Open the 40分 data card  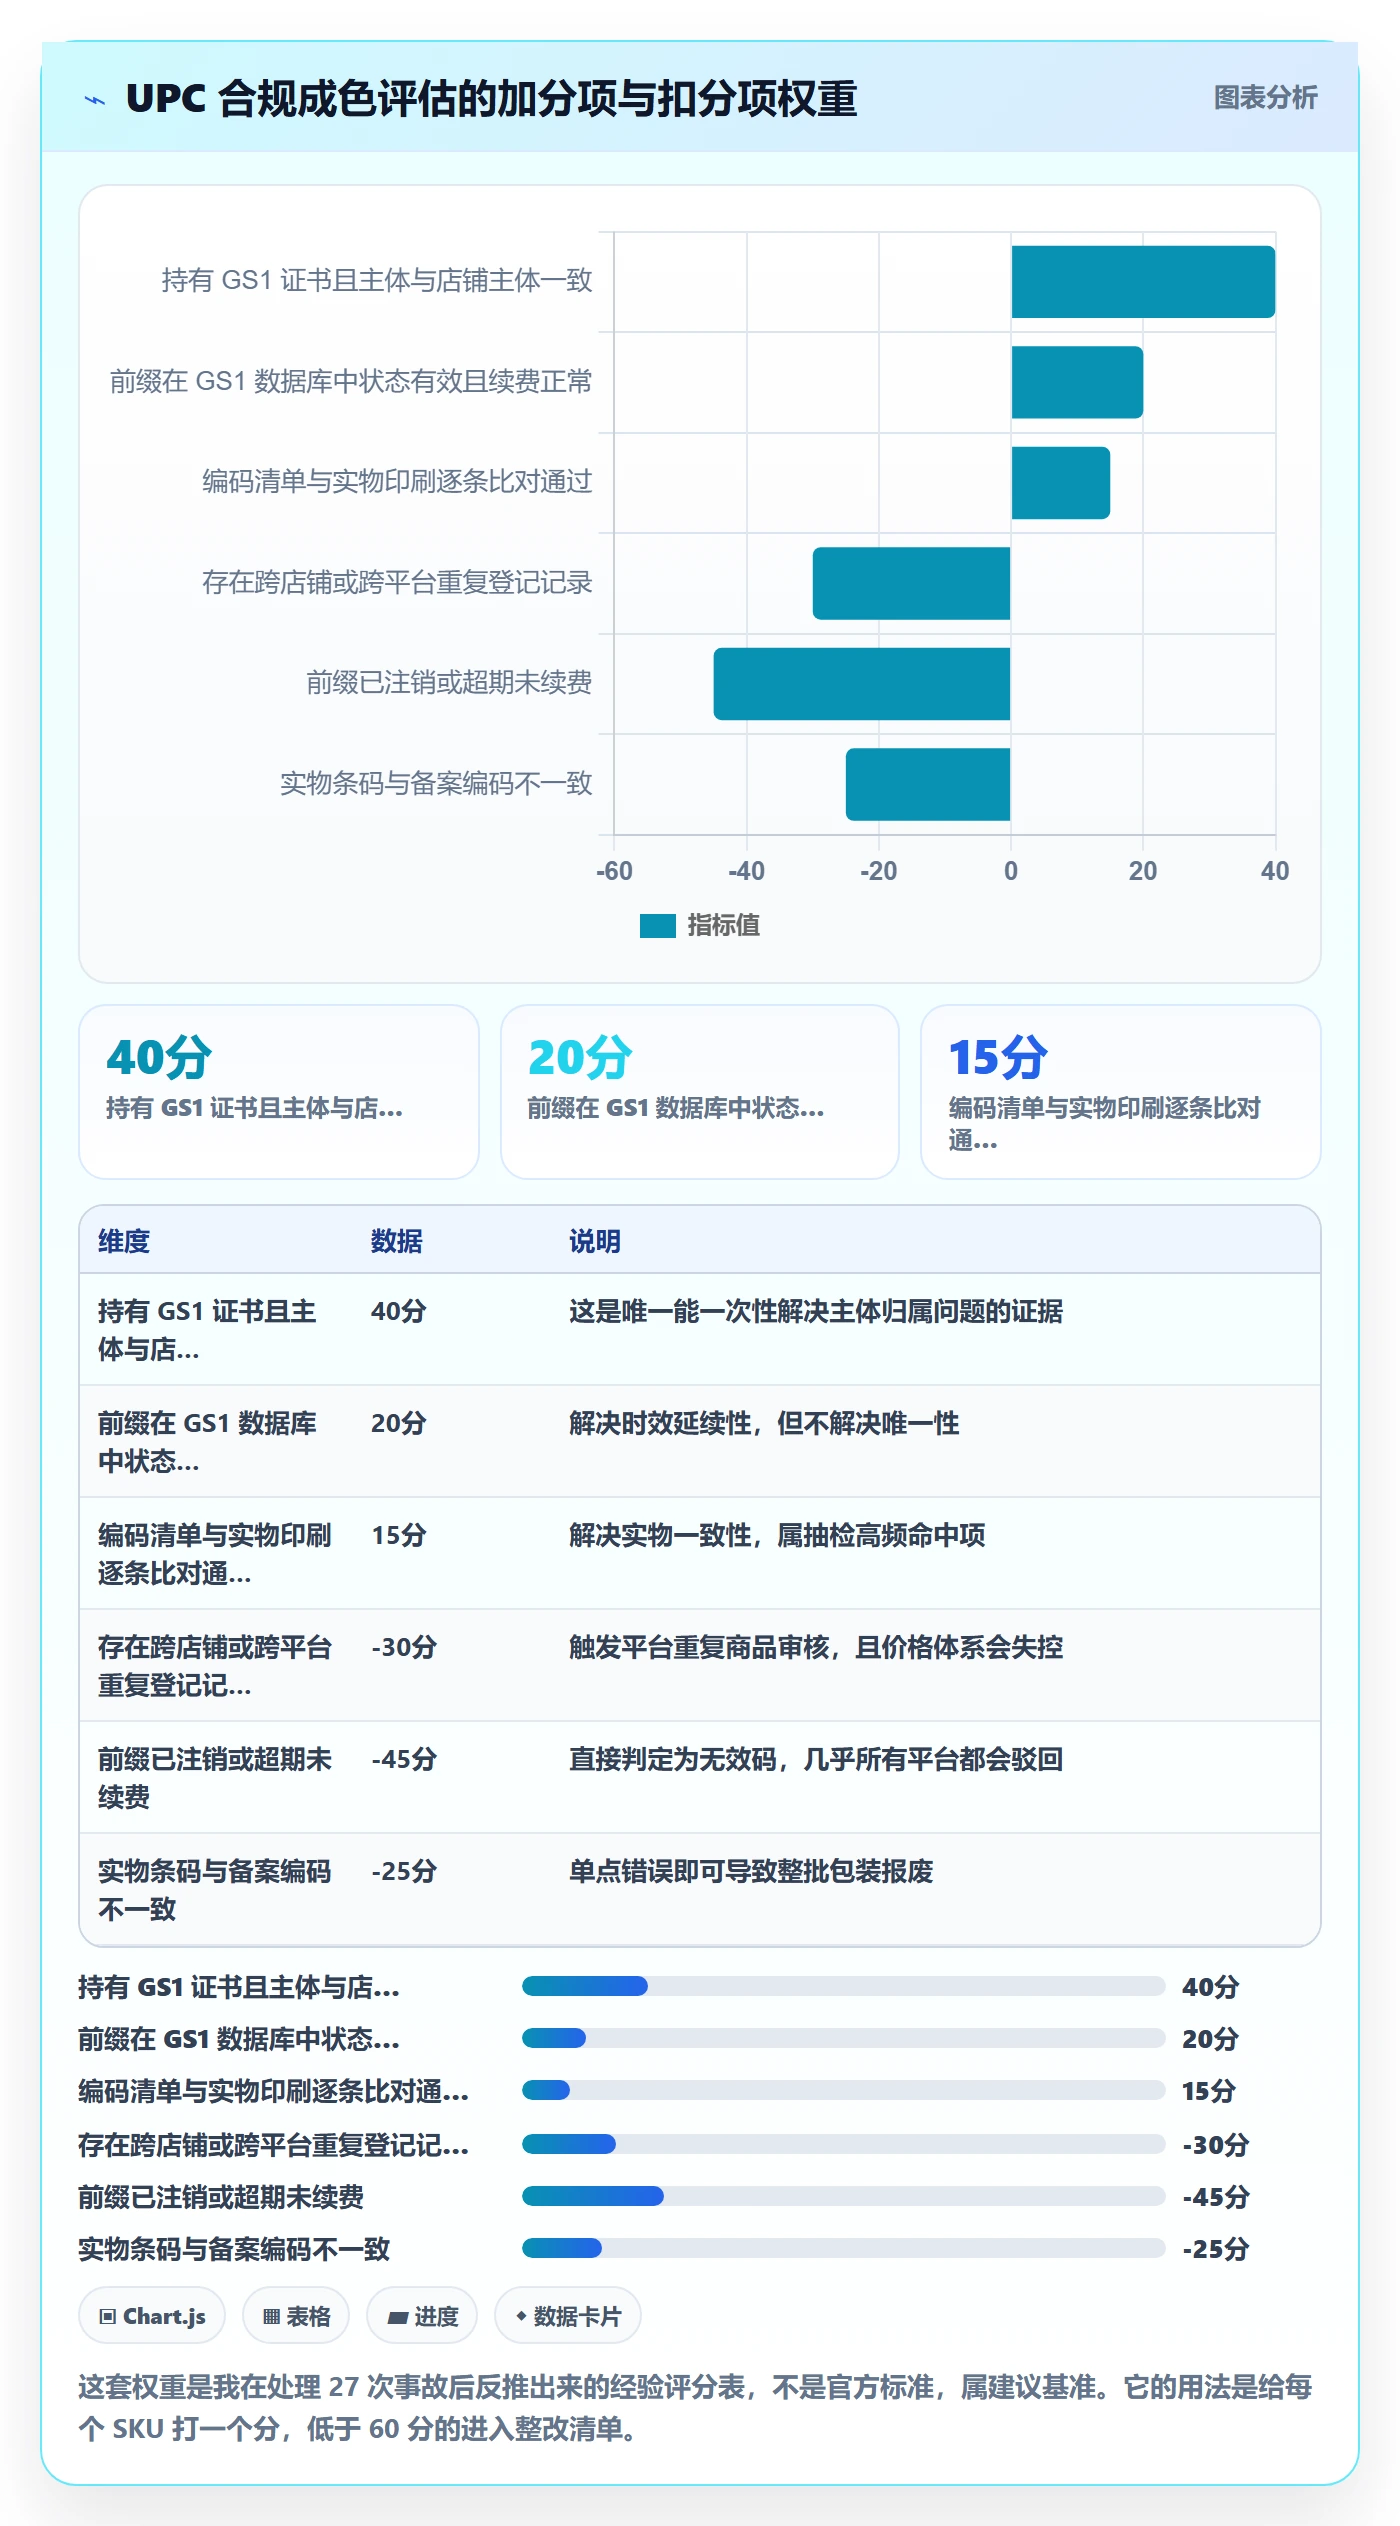pyautogui.click(x=279, y=1092)
